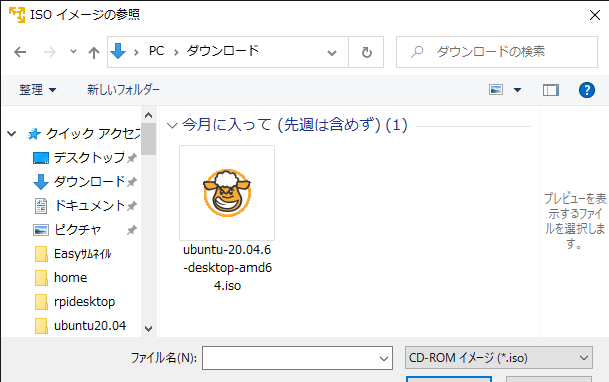Click the クイック アクセス star icon
Image resolution: width=609 pixels, height=382 pixels.
[x=34, y=134]
